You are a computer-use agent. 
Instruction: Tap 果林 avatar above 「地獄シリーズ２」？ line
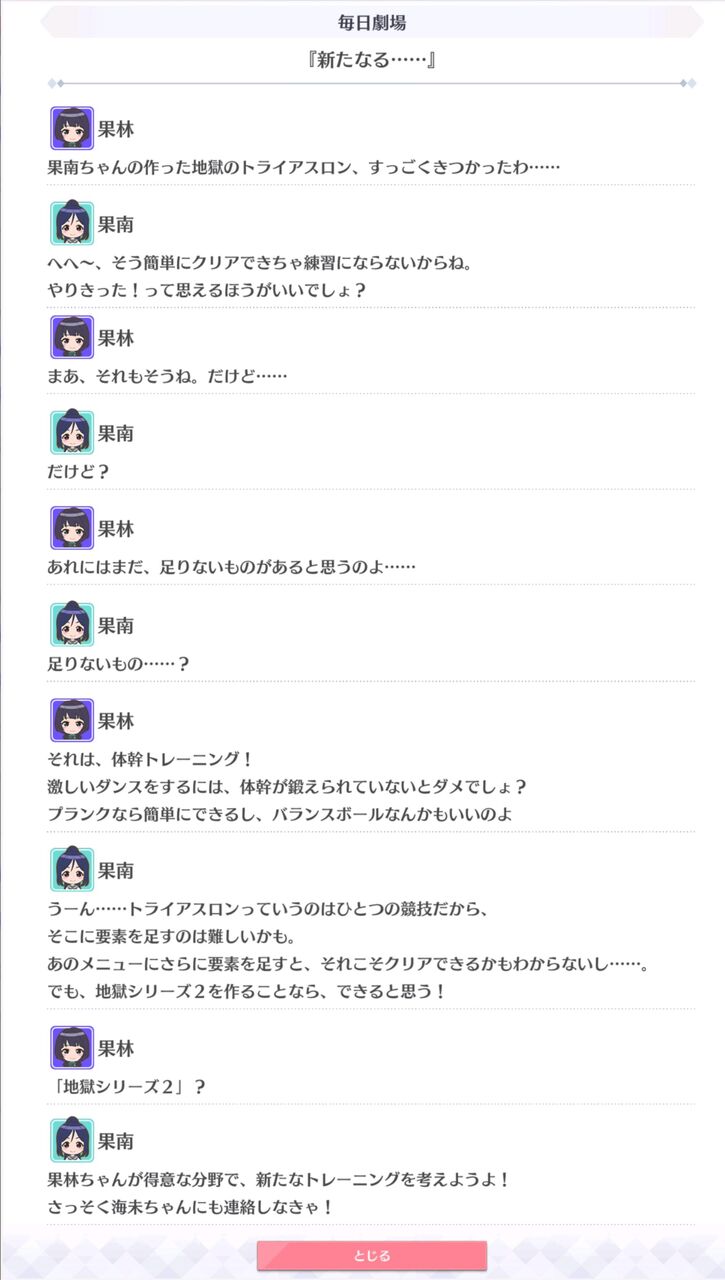click(72, 1048)
